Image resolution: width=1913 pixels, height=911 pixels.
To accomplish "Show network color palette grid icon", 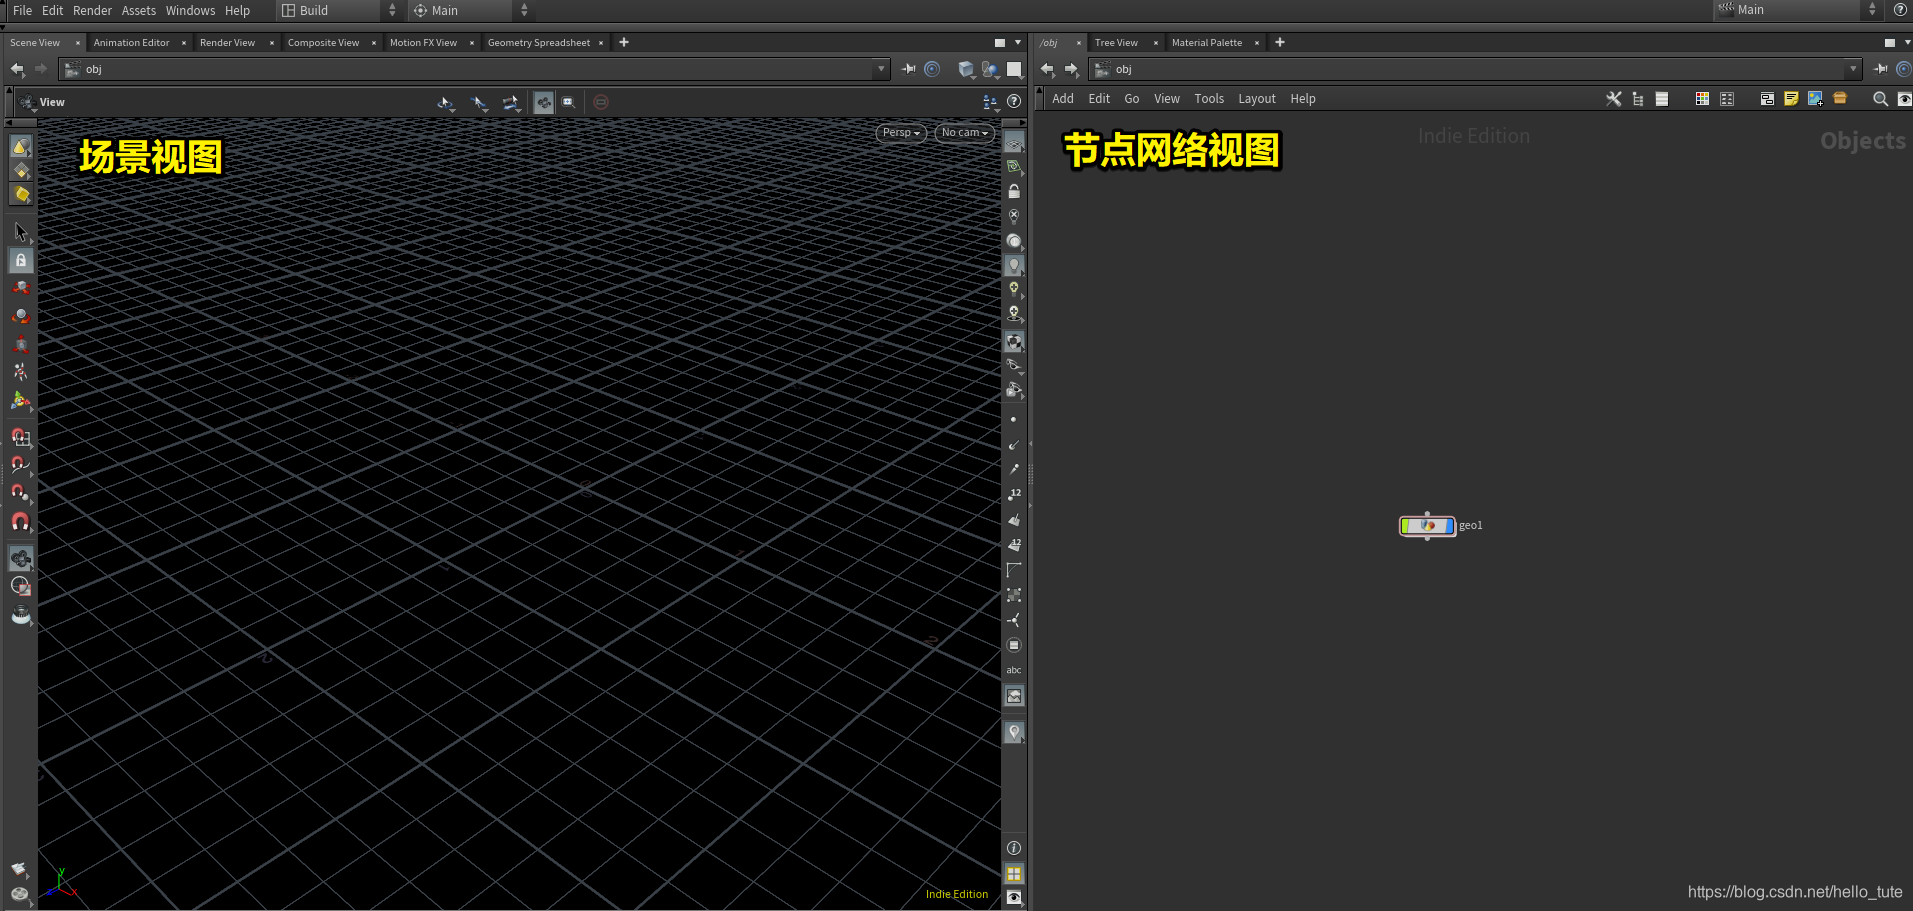I will (x=1702, y=99).
